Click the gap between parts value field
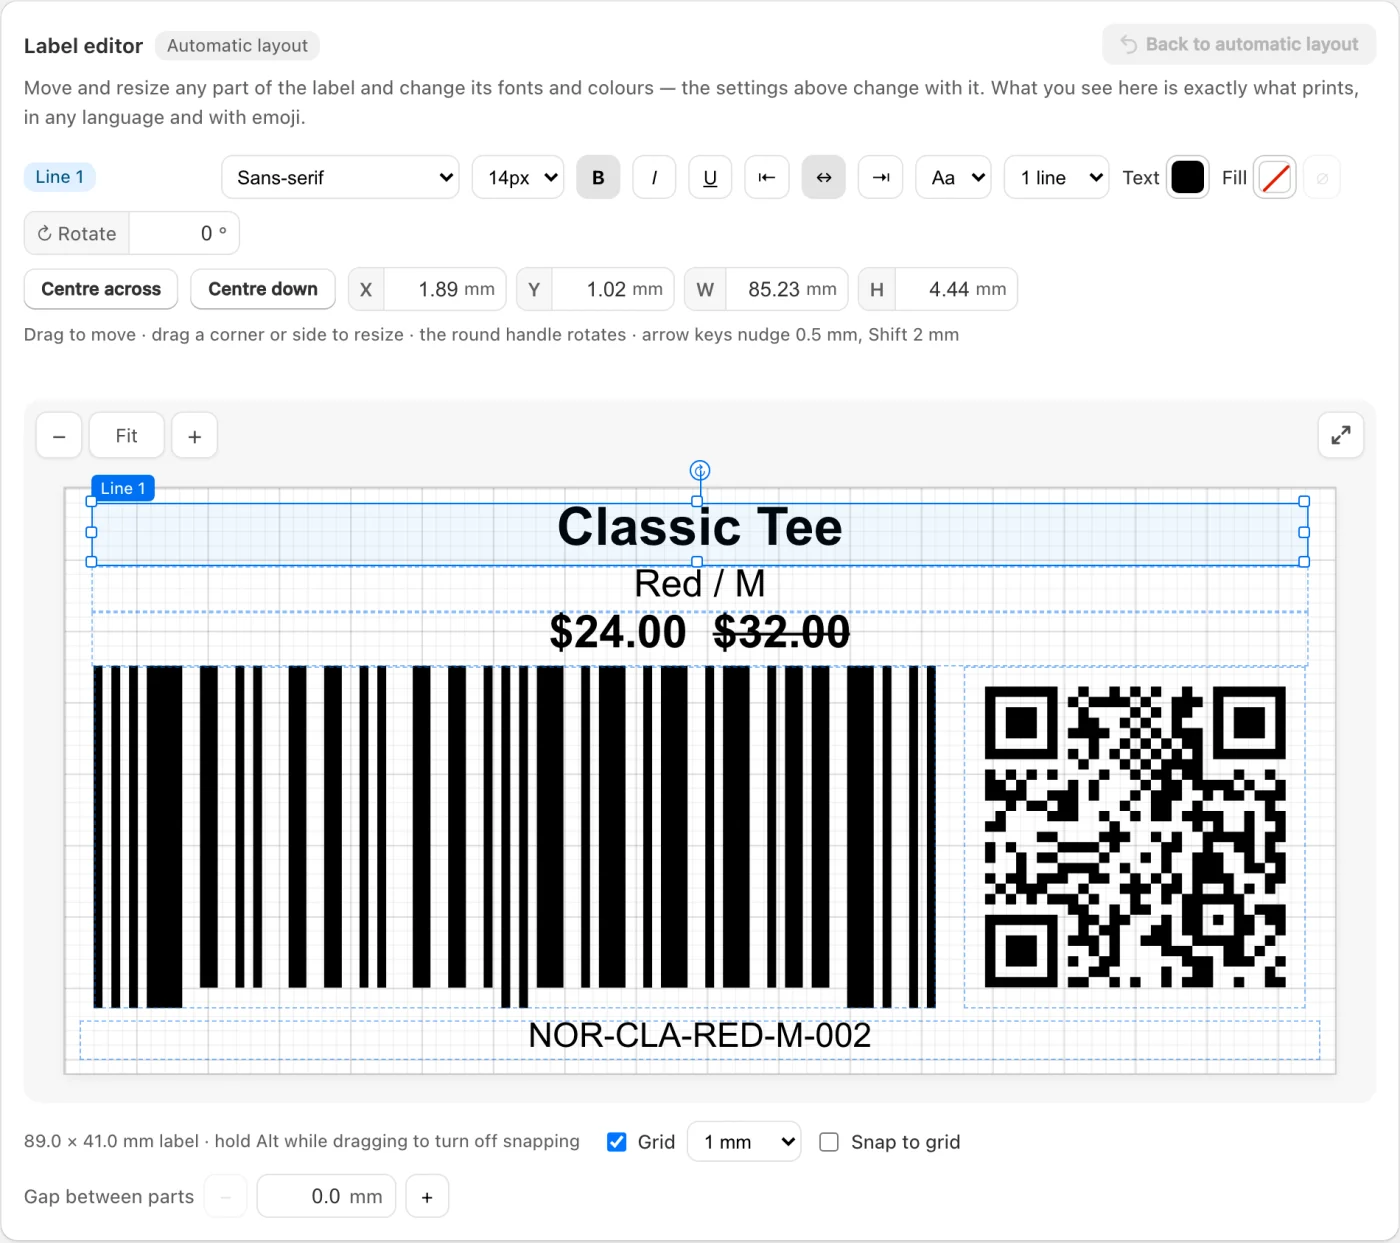Image resolution: width=1400 pixels, height=1243 pixels. pyautogui.click(x=327, y=1197)
